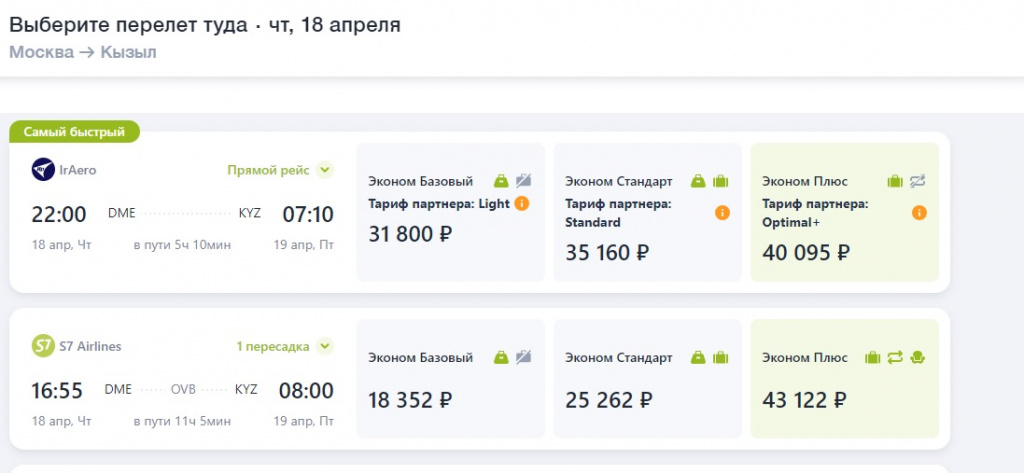Select IrAero Эконом Стандарт fare for 35 160 ₽
The image size is (1024, 473).
point(648,212)
